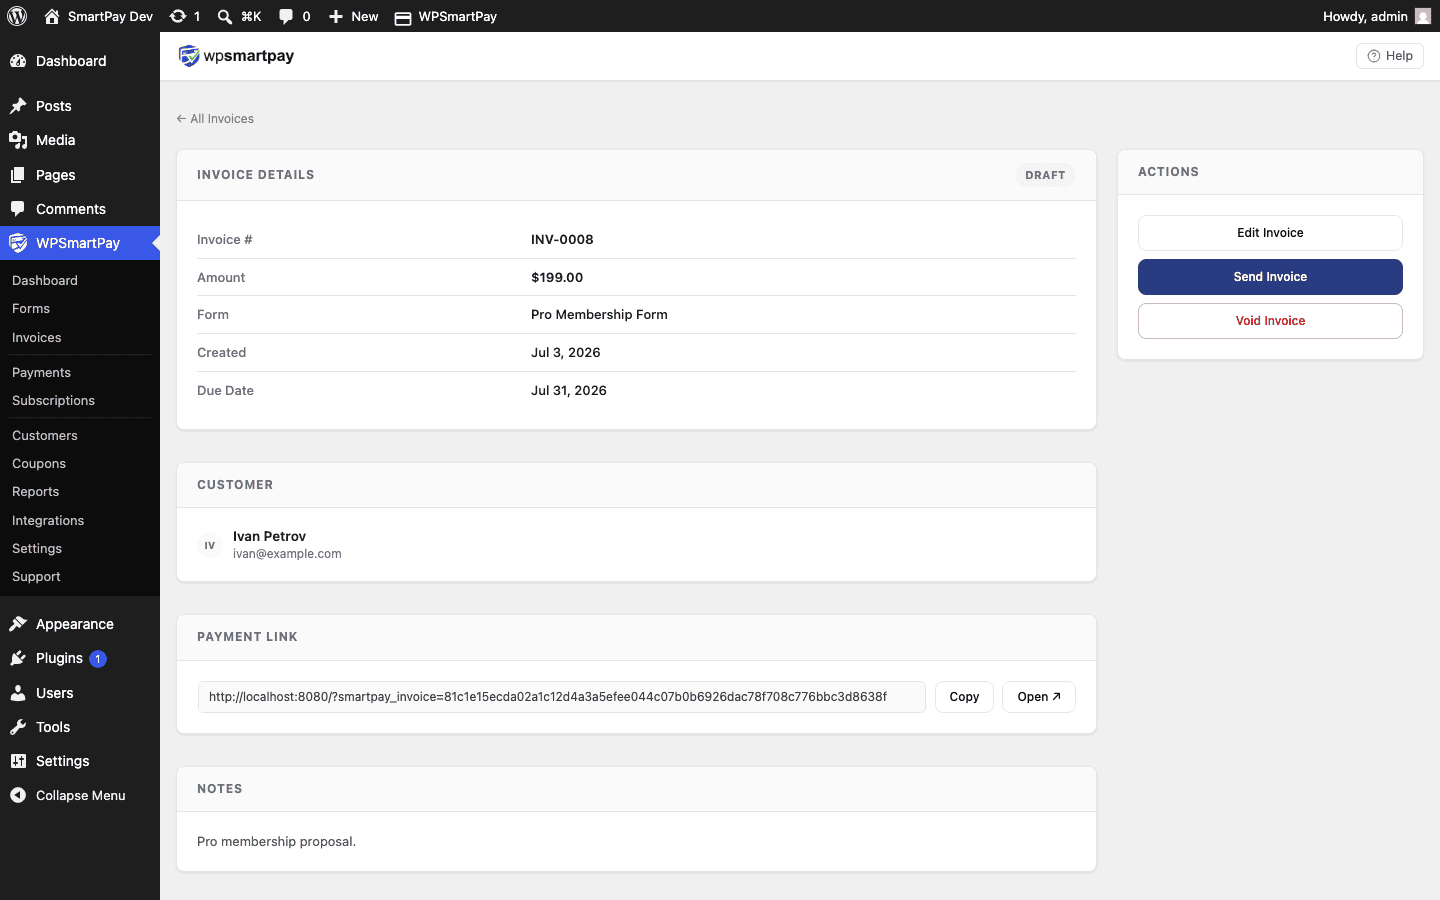Click the Users icon in sidebar
This screenshot has height=900, width=1440.
click(18, 693)
